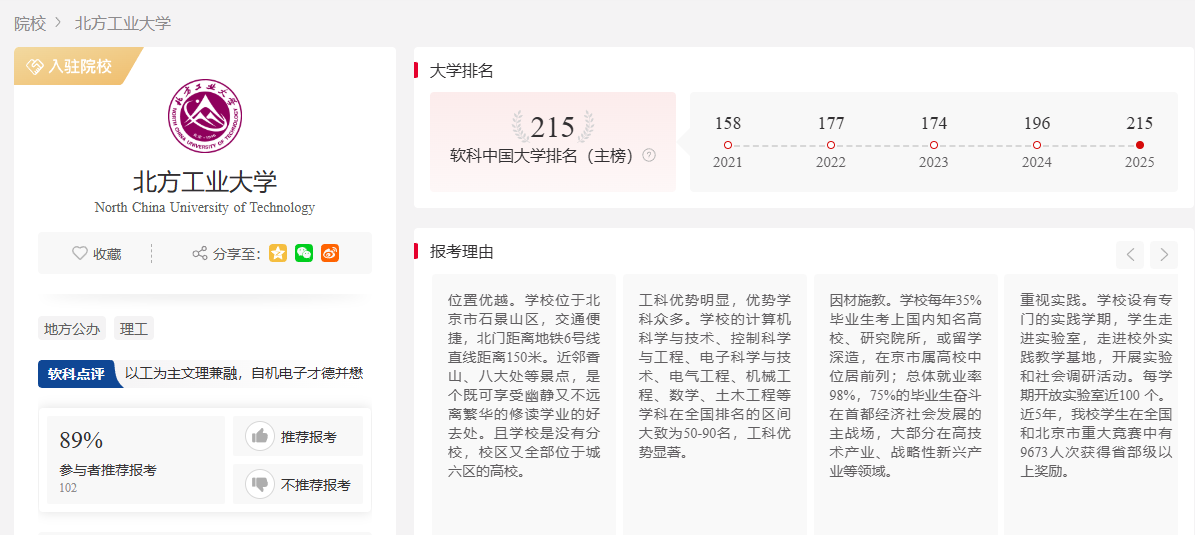Click the 196 ranking value above 2024

[x=1036, y=123]
